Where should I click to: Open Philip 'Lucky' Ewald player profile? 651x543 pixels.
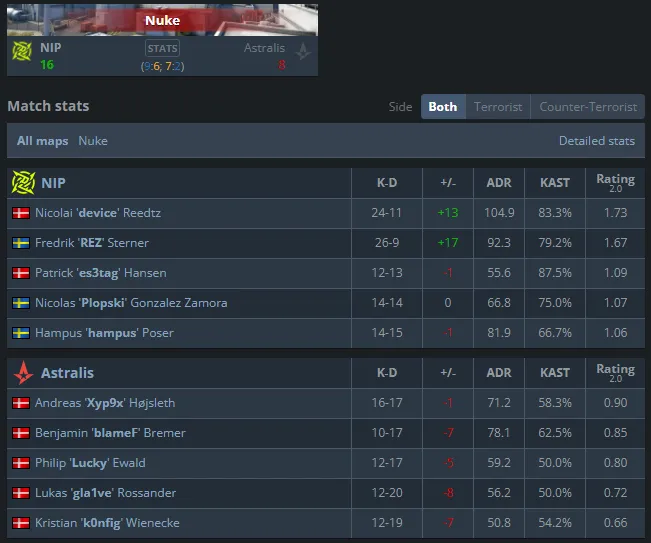90,462
